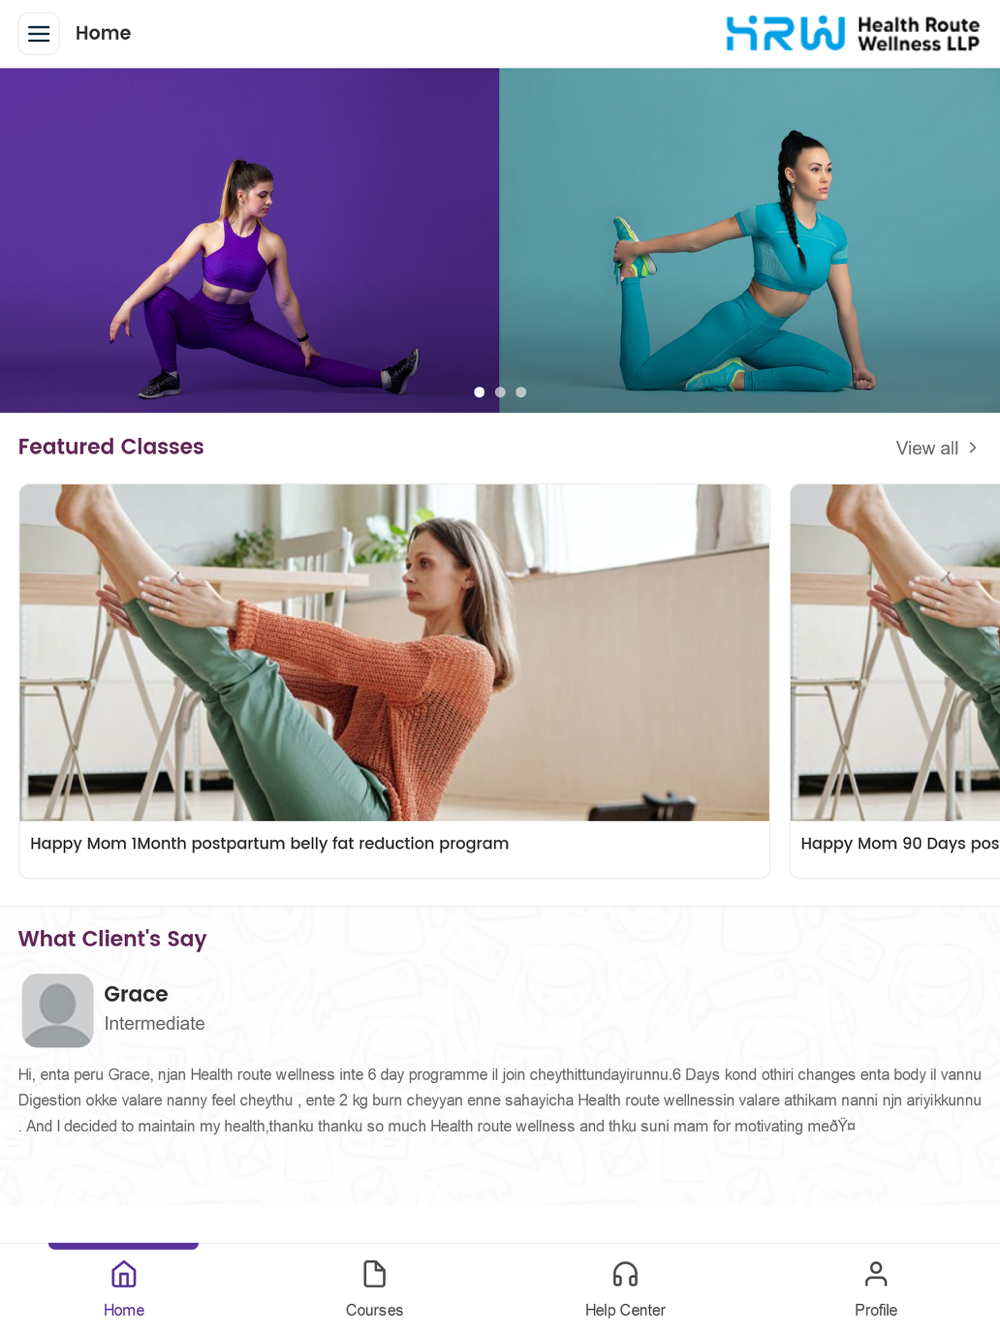The height and width of the screenshot is (1333, 1000).
Task: Tap the Home house icon
Action: (124, 1274)
